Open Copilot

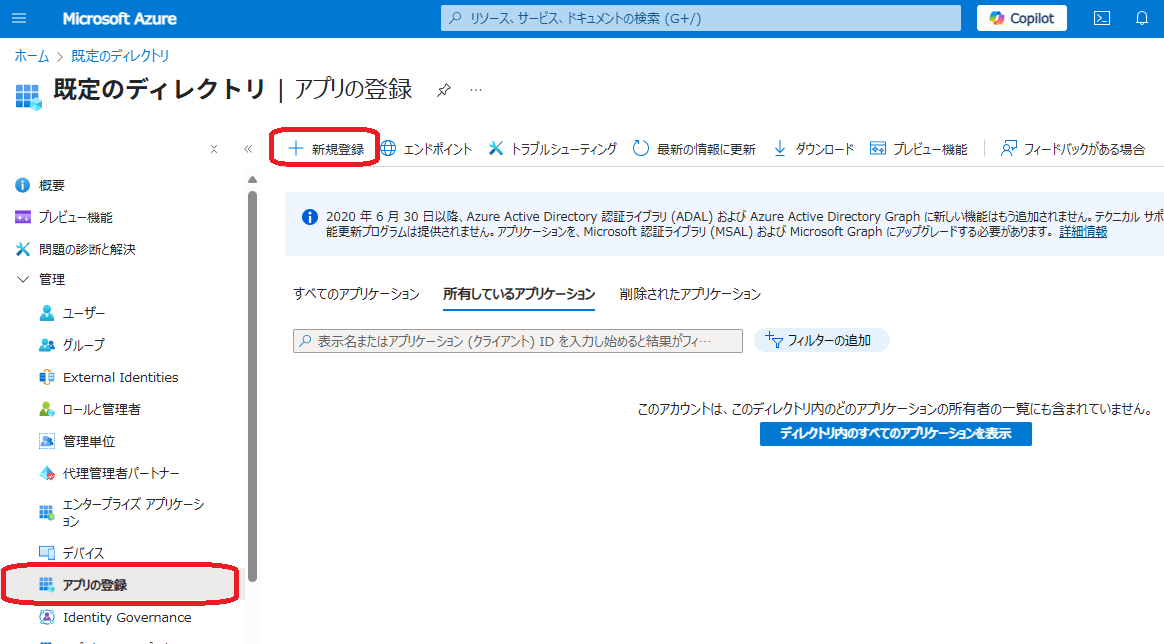1021,19
